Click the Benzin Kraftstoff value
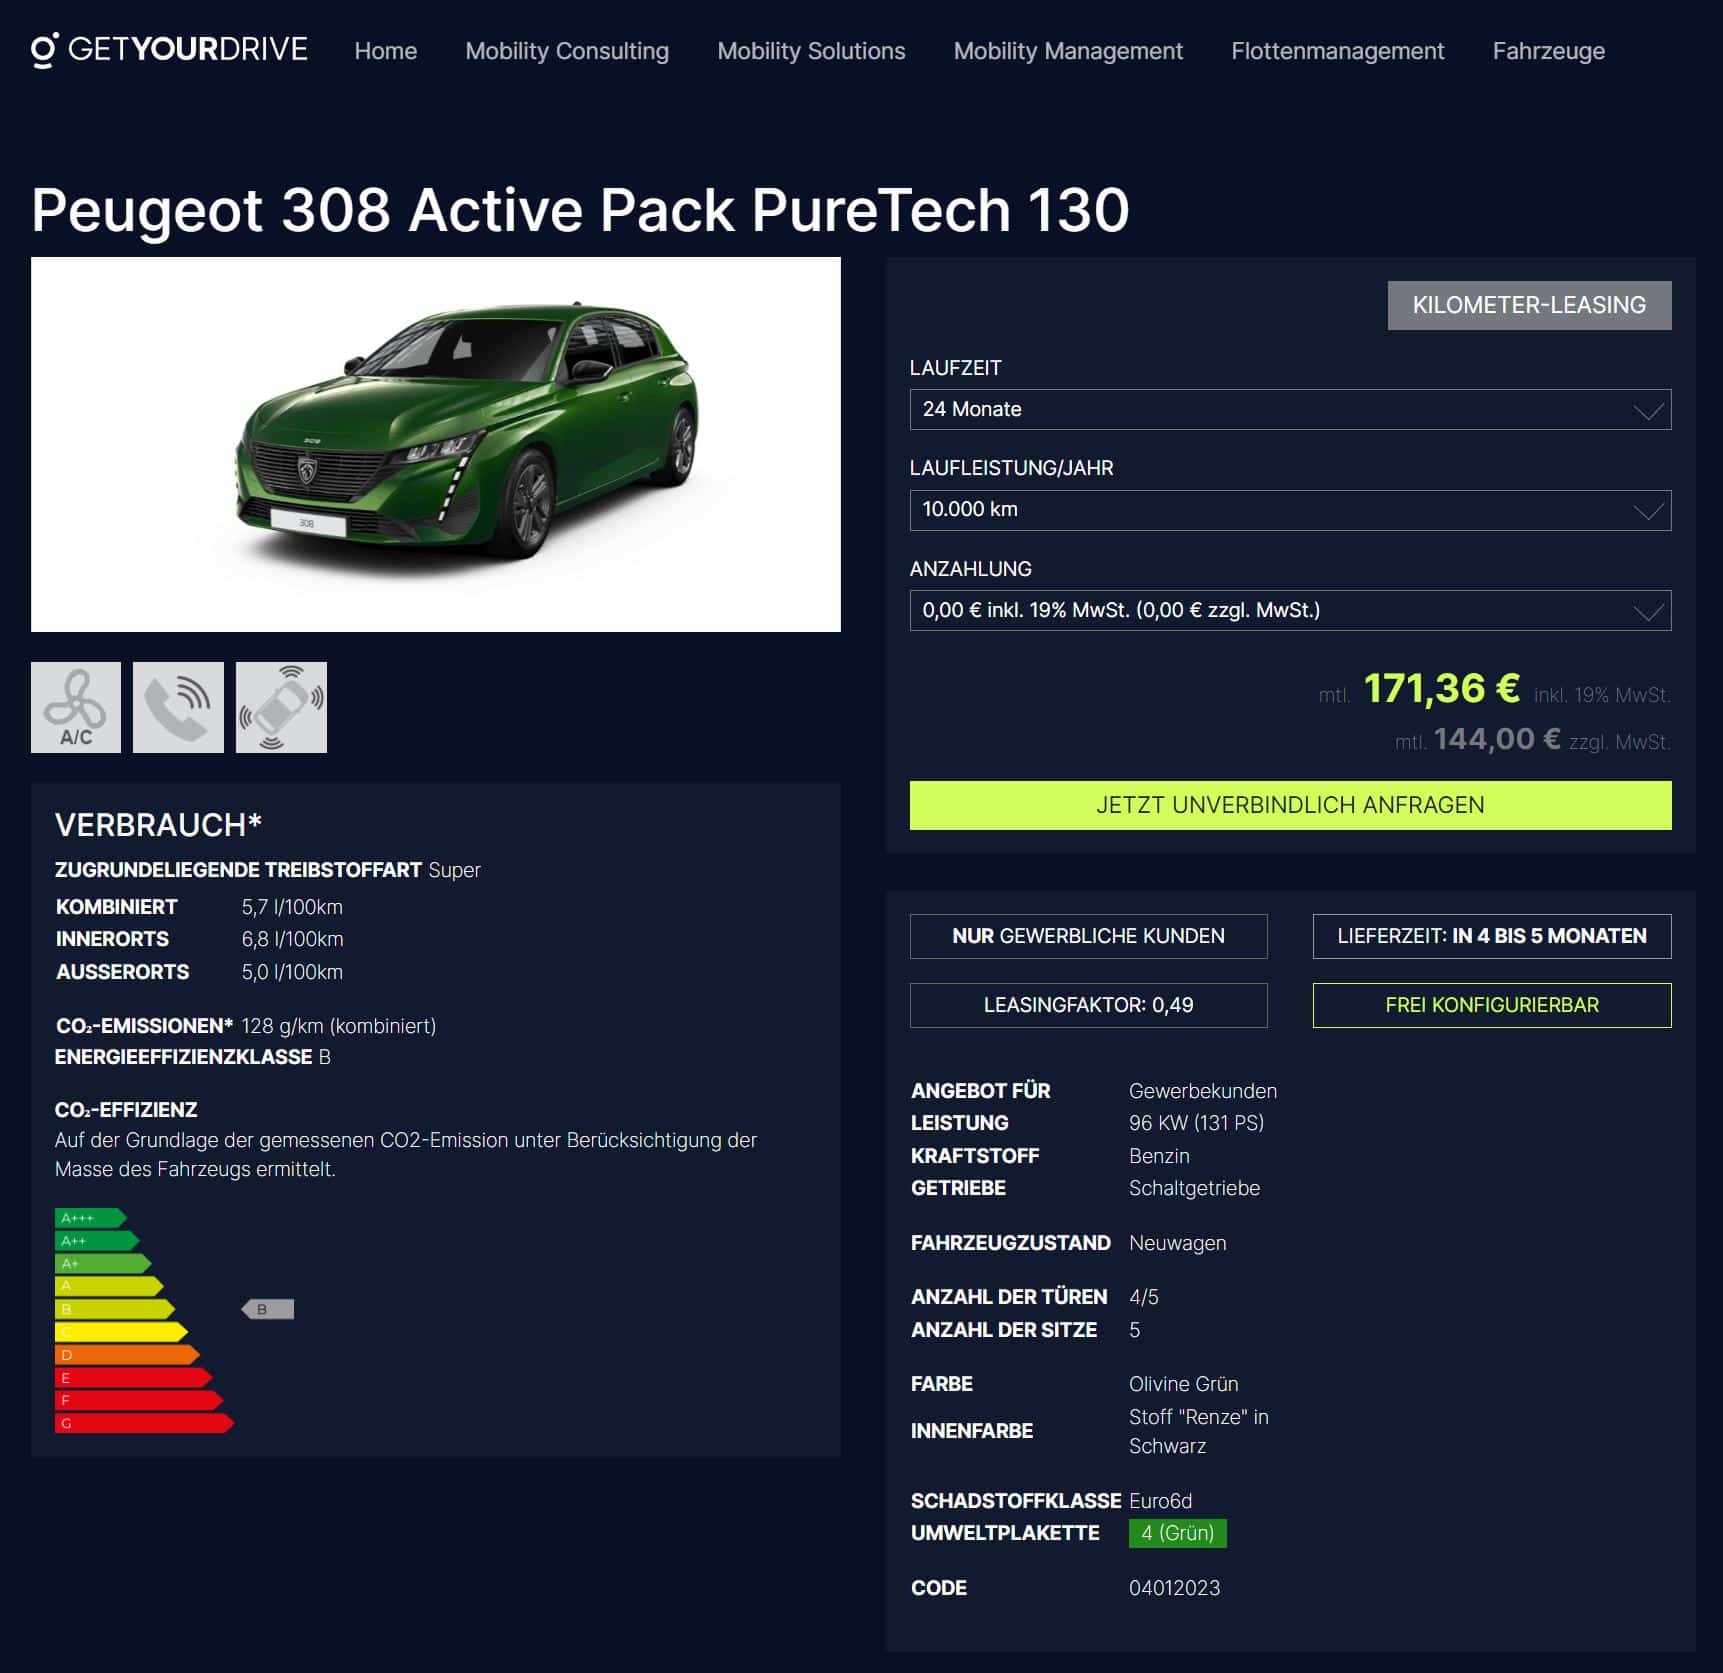 click(1160, 1156)
